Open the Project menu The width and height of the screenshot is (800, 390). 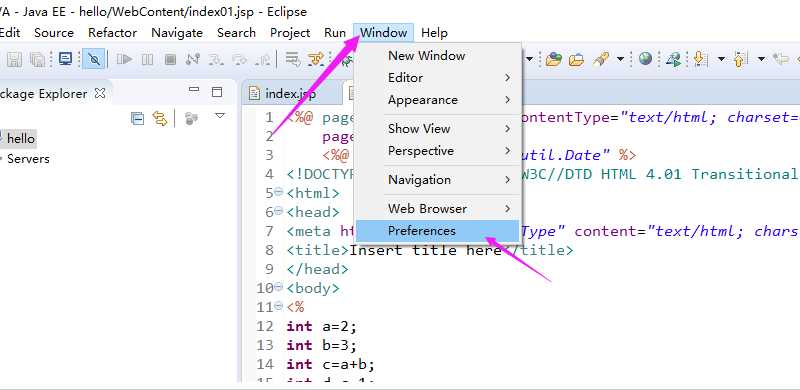pos(290,33)
